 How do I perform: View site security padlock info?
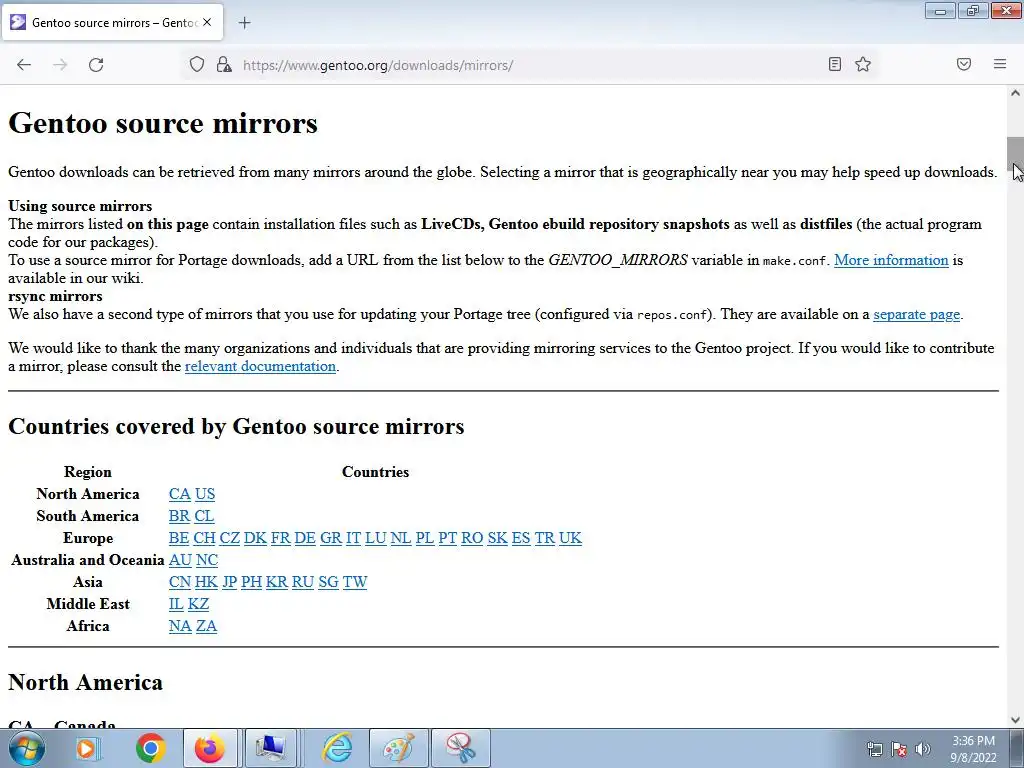(x=224, y=65)
